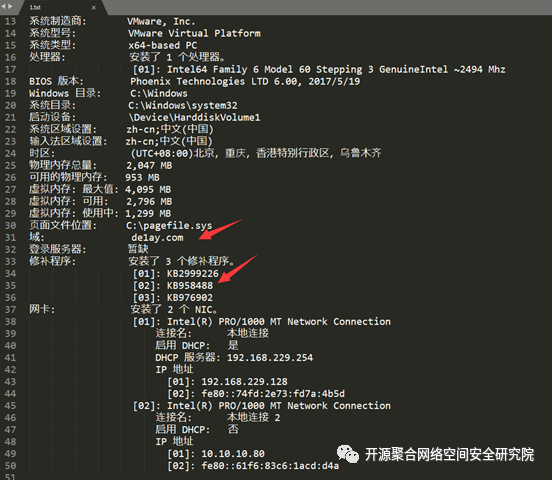The width and height of the screenshot is (552, 480).
Task: Click the WeChat logo watermark icon
Action: [x=348, y=454]
